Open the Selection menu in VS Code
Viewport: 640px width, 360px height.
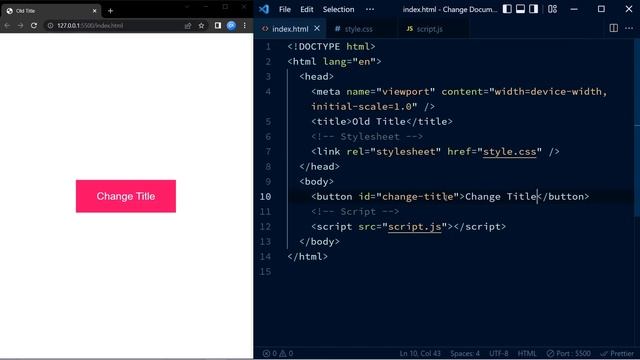[x=338, y=9]
